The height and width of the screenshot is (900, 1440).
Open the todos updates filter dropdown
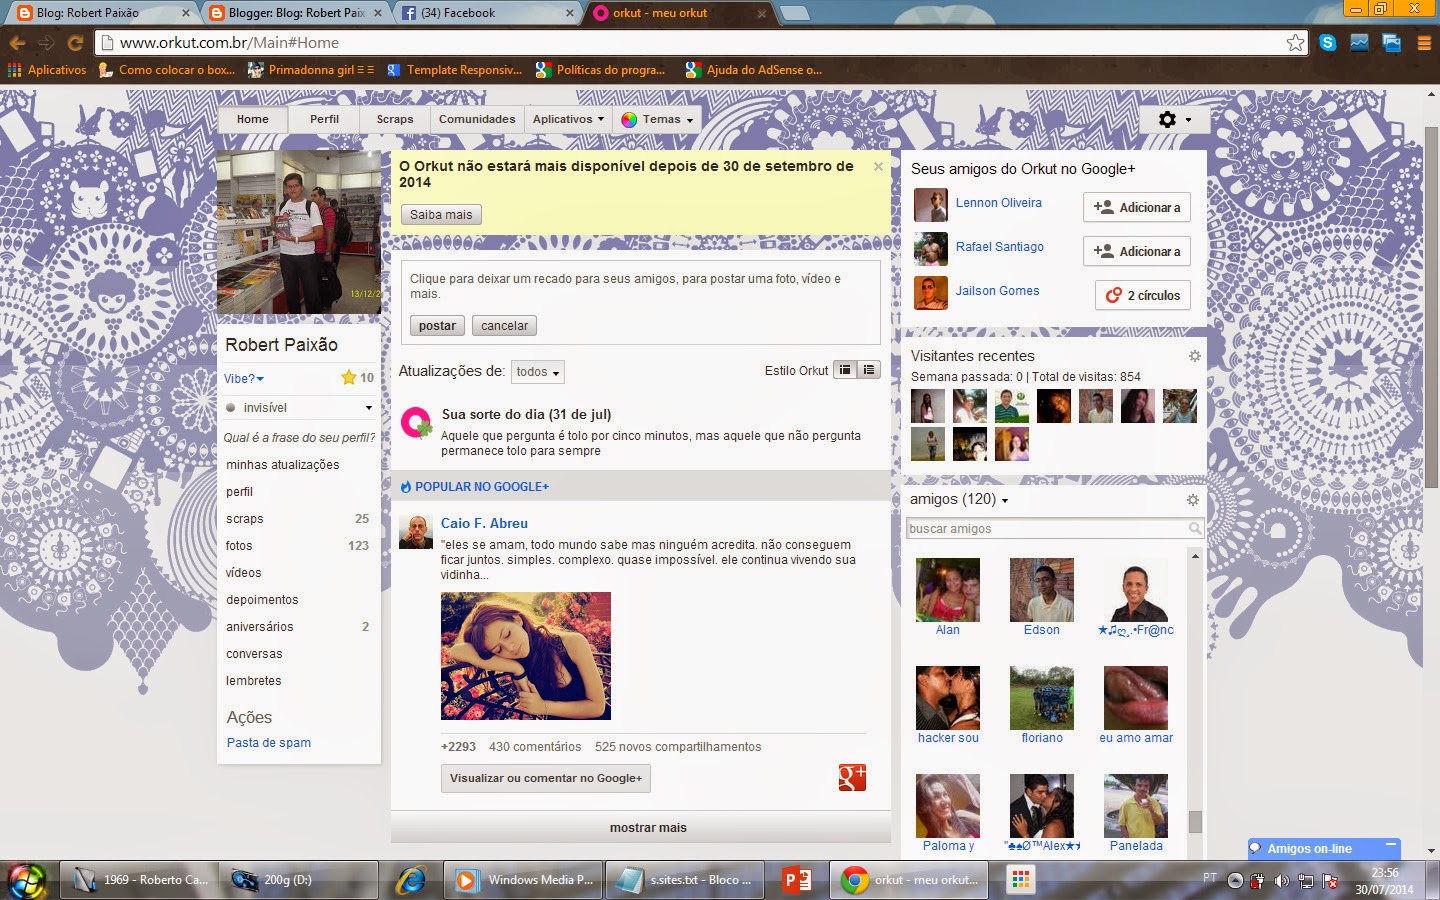pyautogui.click(x=537, y=372)
